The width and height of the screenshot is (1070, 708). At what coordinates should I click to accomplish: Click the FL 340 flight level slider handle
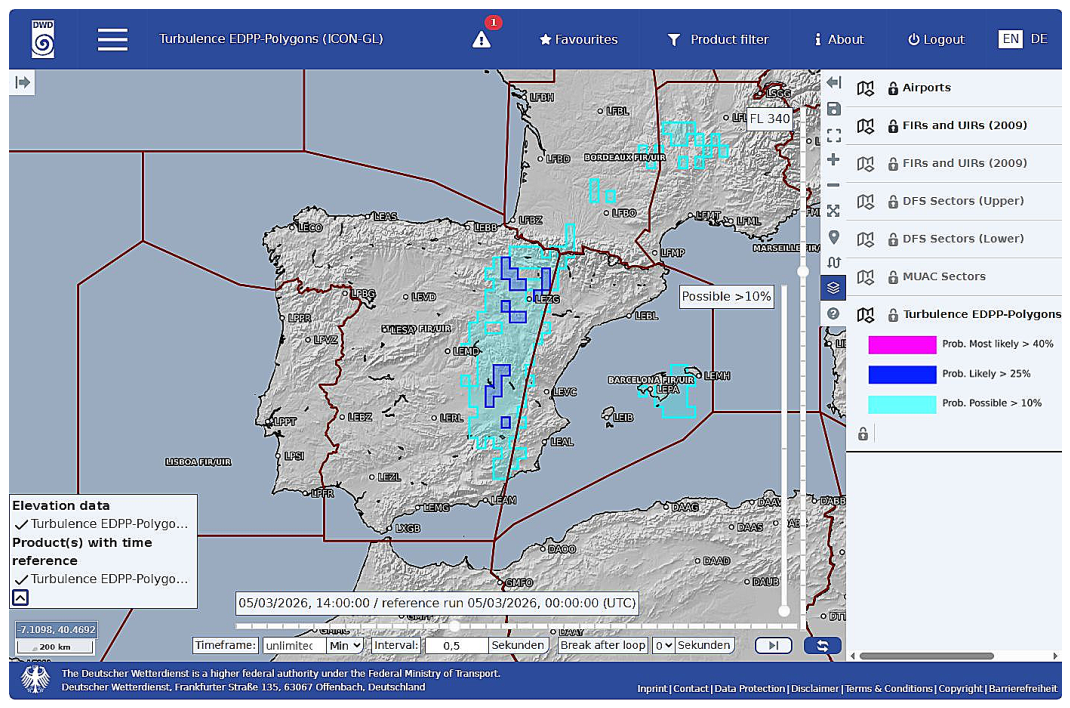[x=803, y=271]
